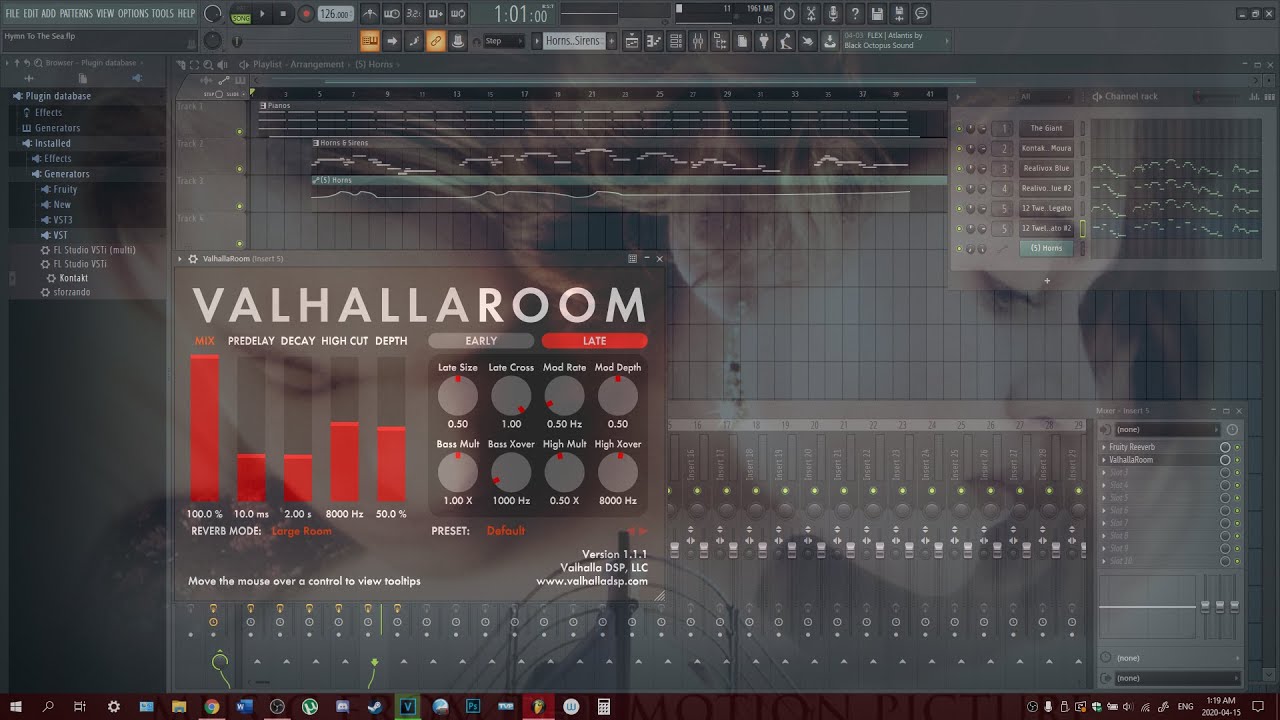Viewport: 1280px width, 720px height.
Task: Open the EDIT menu
Action: click(31, 13)
